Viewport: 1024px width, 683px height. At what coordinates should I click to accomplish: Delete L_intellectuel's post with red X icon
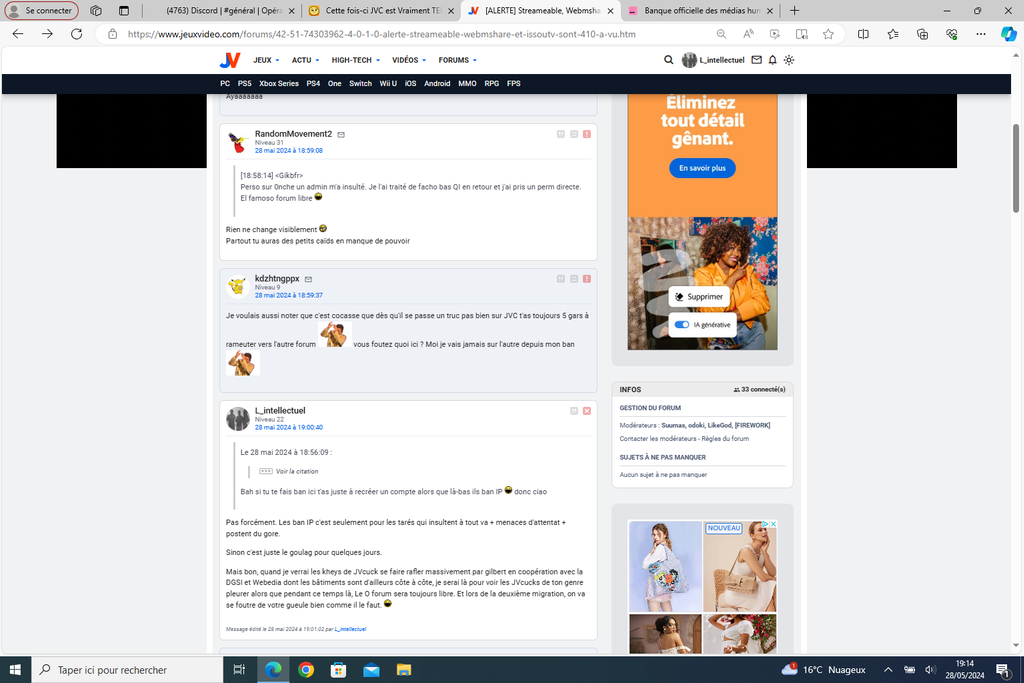(x=586, y=411)
